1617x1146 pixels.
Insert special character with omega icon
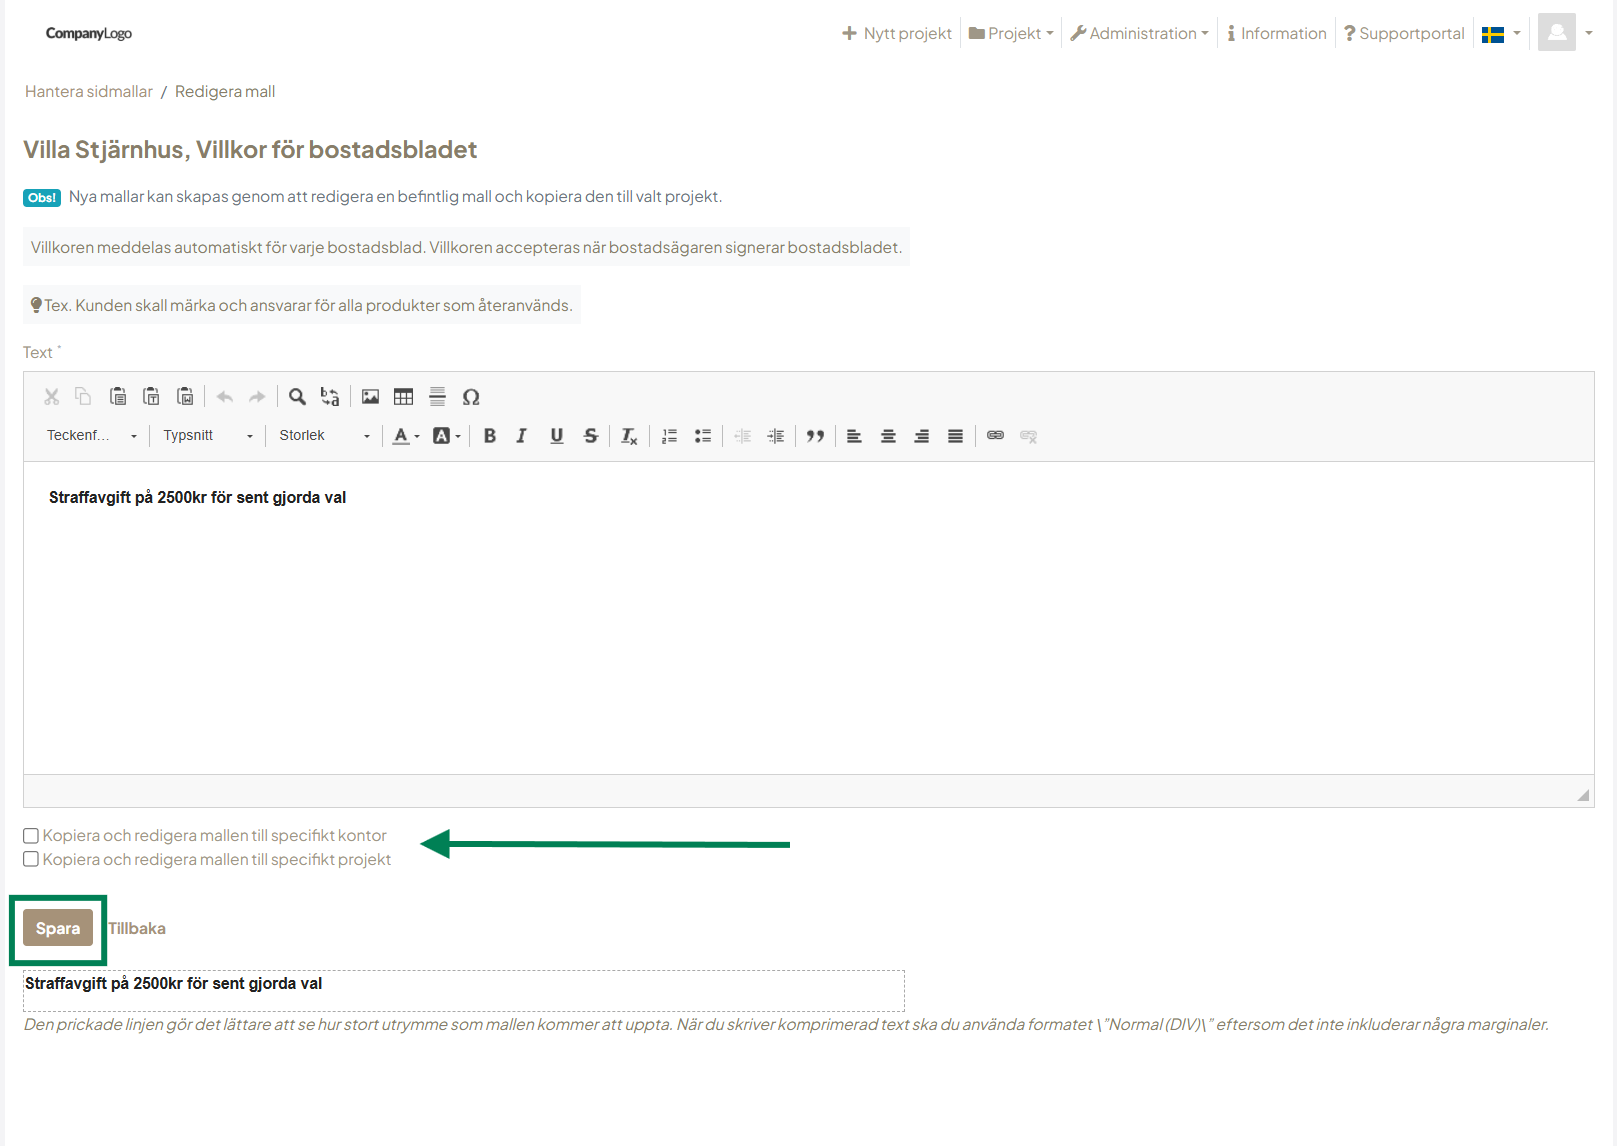coord(471,397)
